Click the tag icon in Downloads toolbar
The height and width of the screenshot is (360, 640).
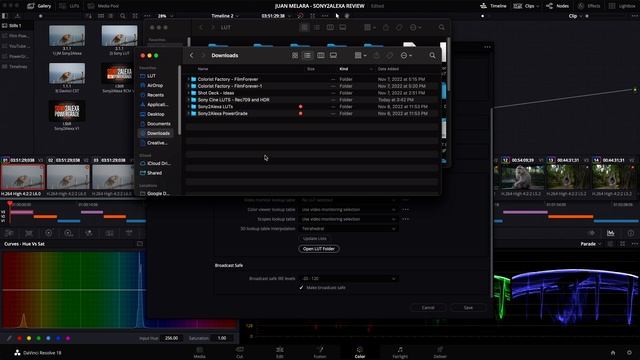pyautogui.click(x=390, y=56)
